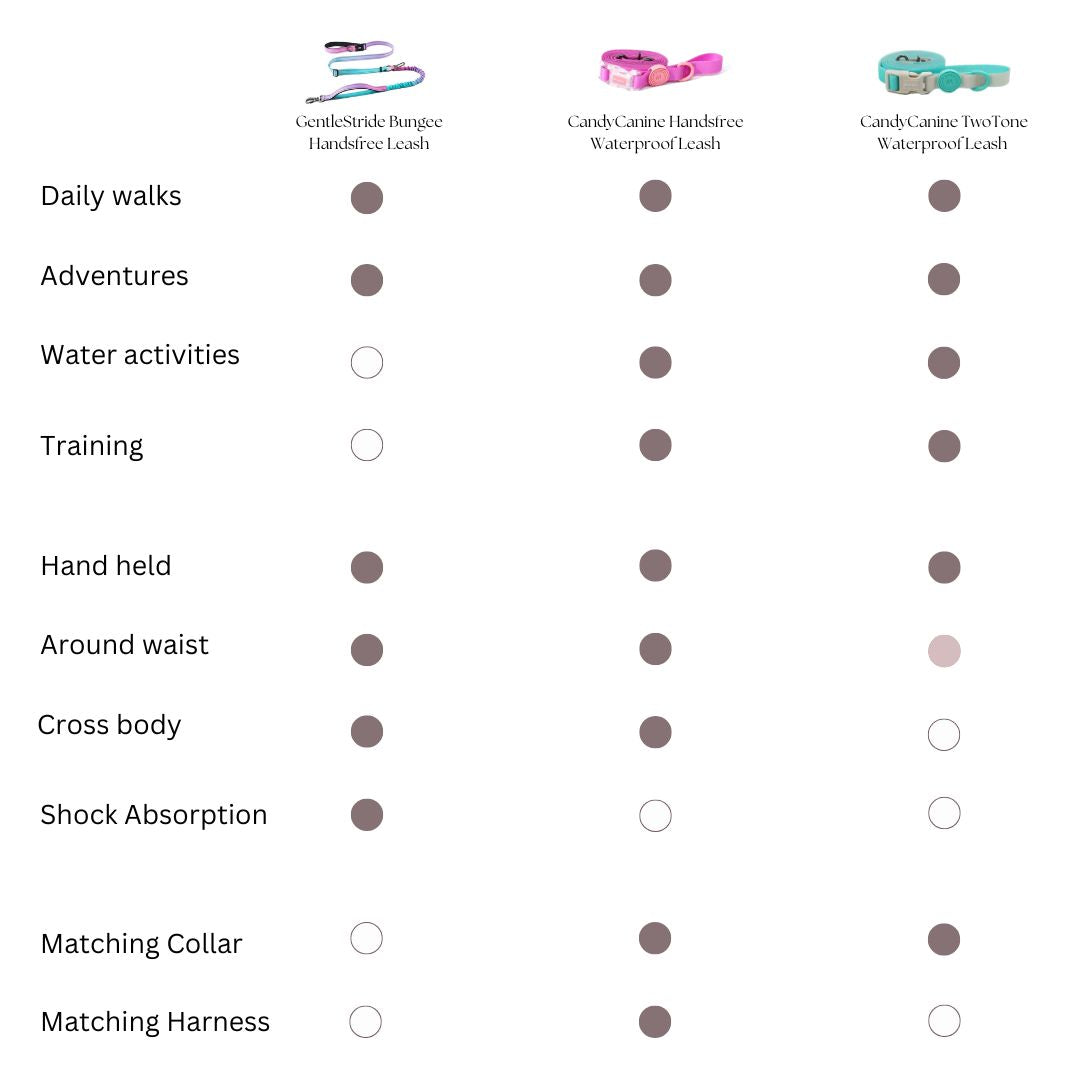
Task: Click empty Water activities circle for GentleStride
Action: 367,362
